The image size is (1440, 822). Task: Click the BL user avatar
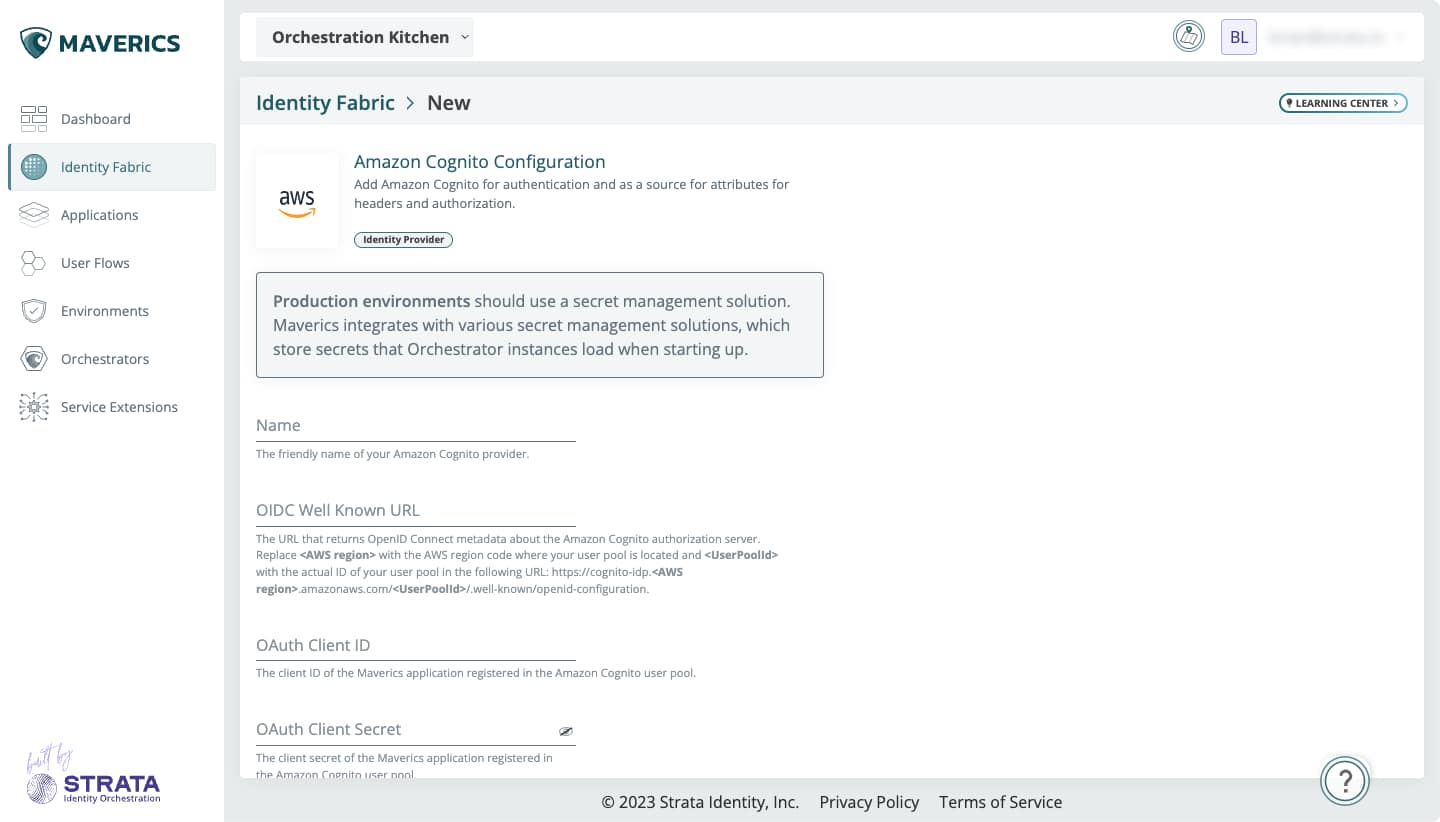point(1239,37)
